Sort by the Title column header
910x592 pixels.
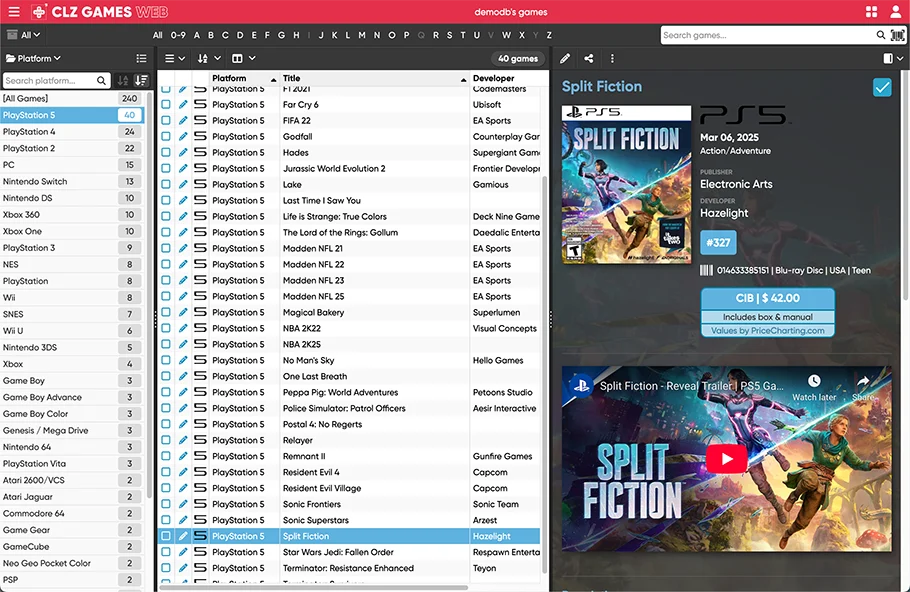point(374,78)
